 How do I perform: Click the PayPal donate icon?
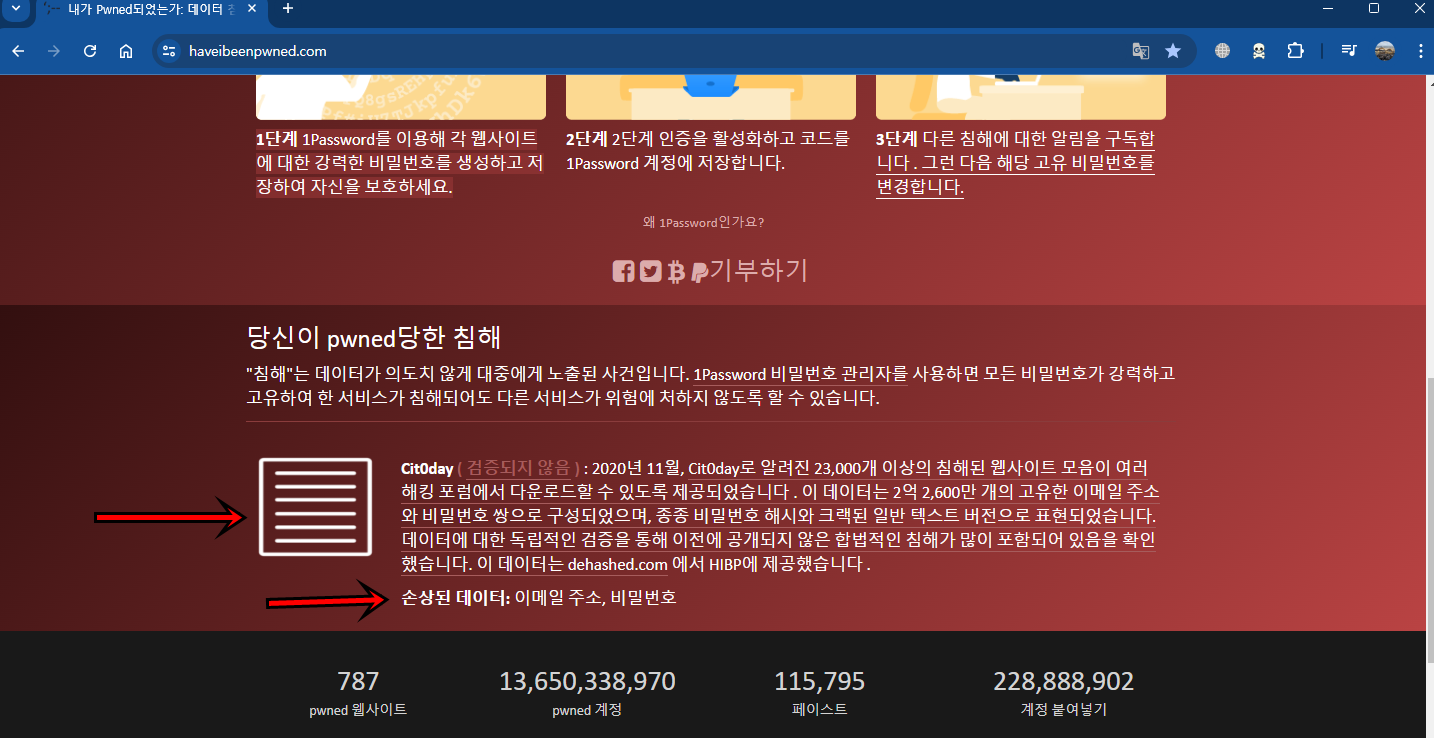coord(700,271)
